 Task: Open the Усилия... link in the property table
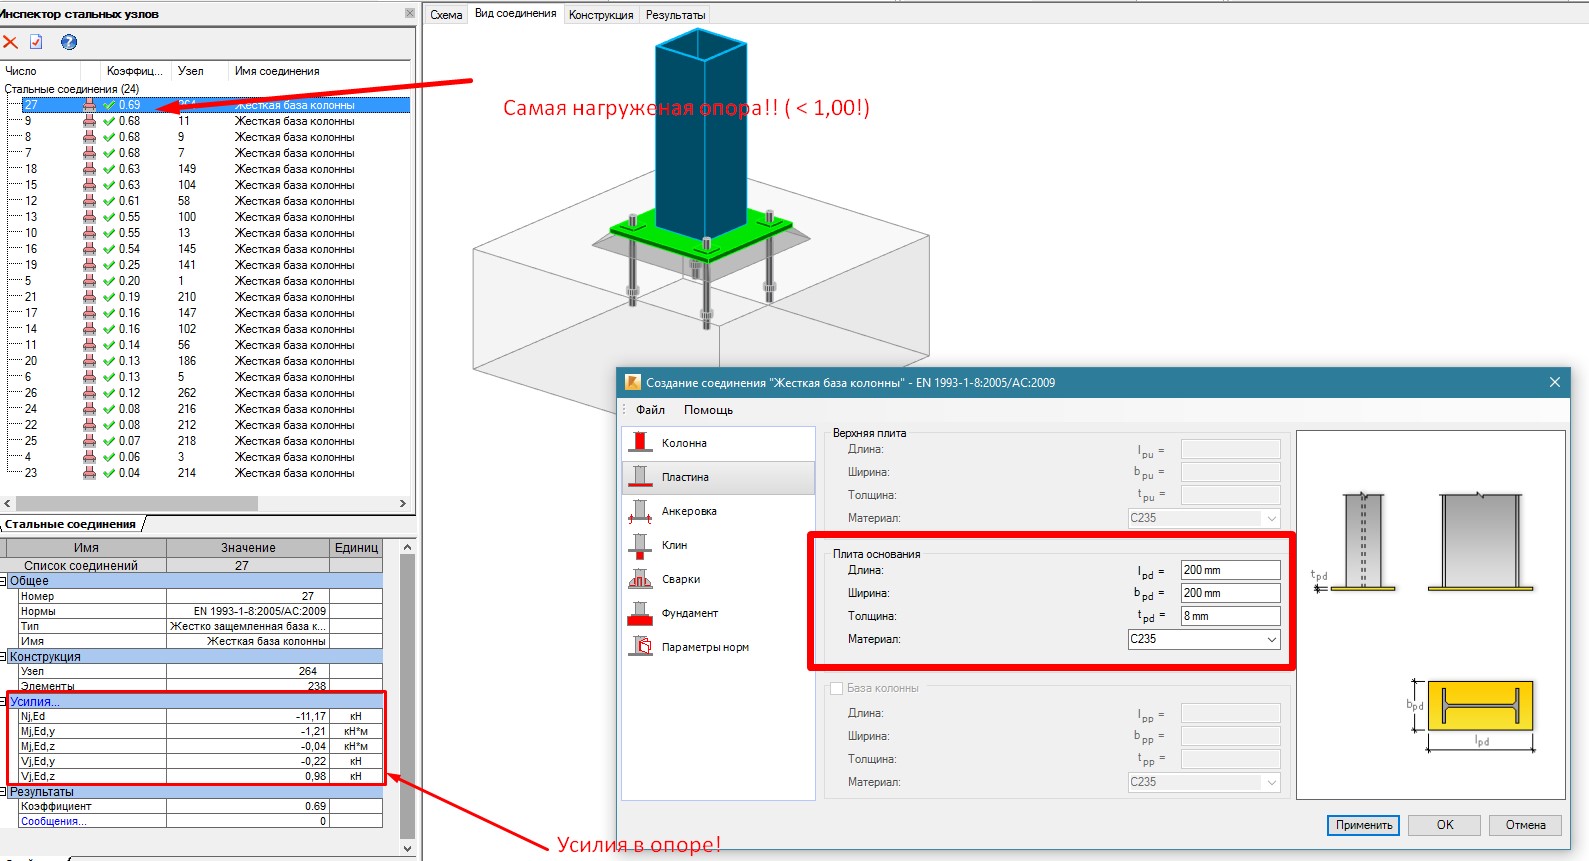click(x=35, y=702)
